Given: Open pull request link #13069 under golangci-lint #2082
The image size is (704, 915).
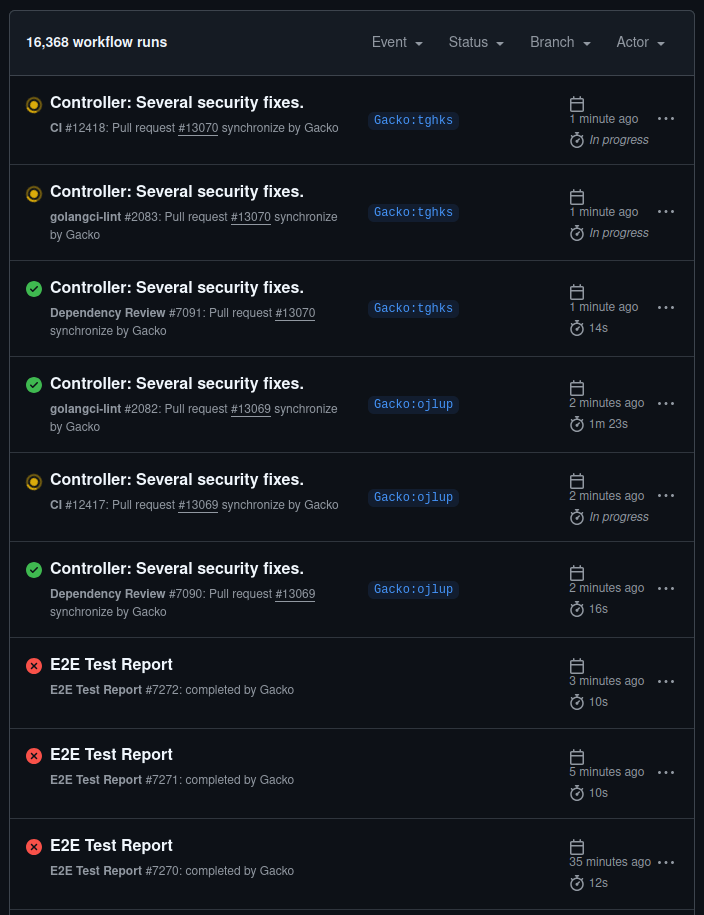Looking at the screenshot, I should coord(251,408).
